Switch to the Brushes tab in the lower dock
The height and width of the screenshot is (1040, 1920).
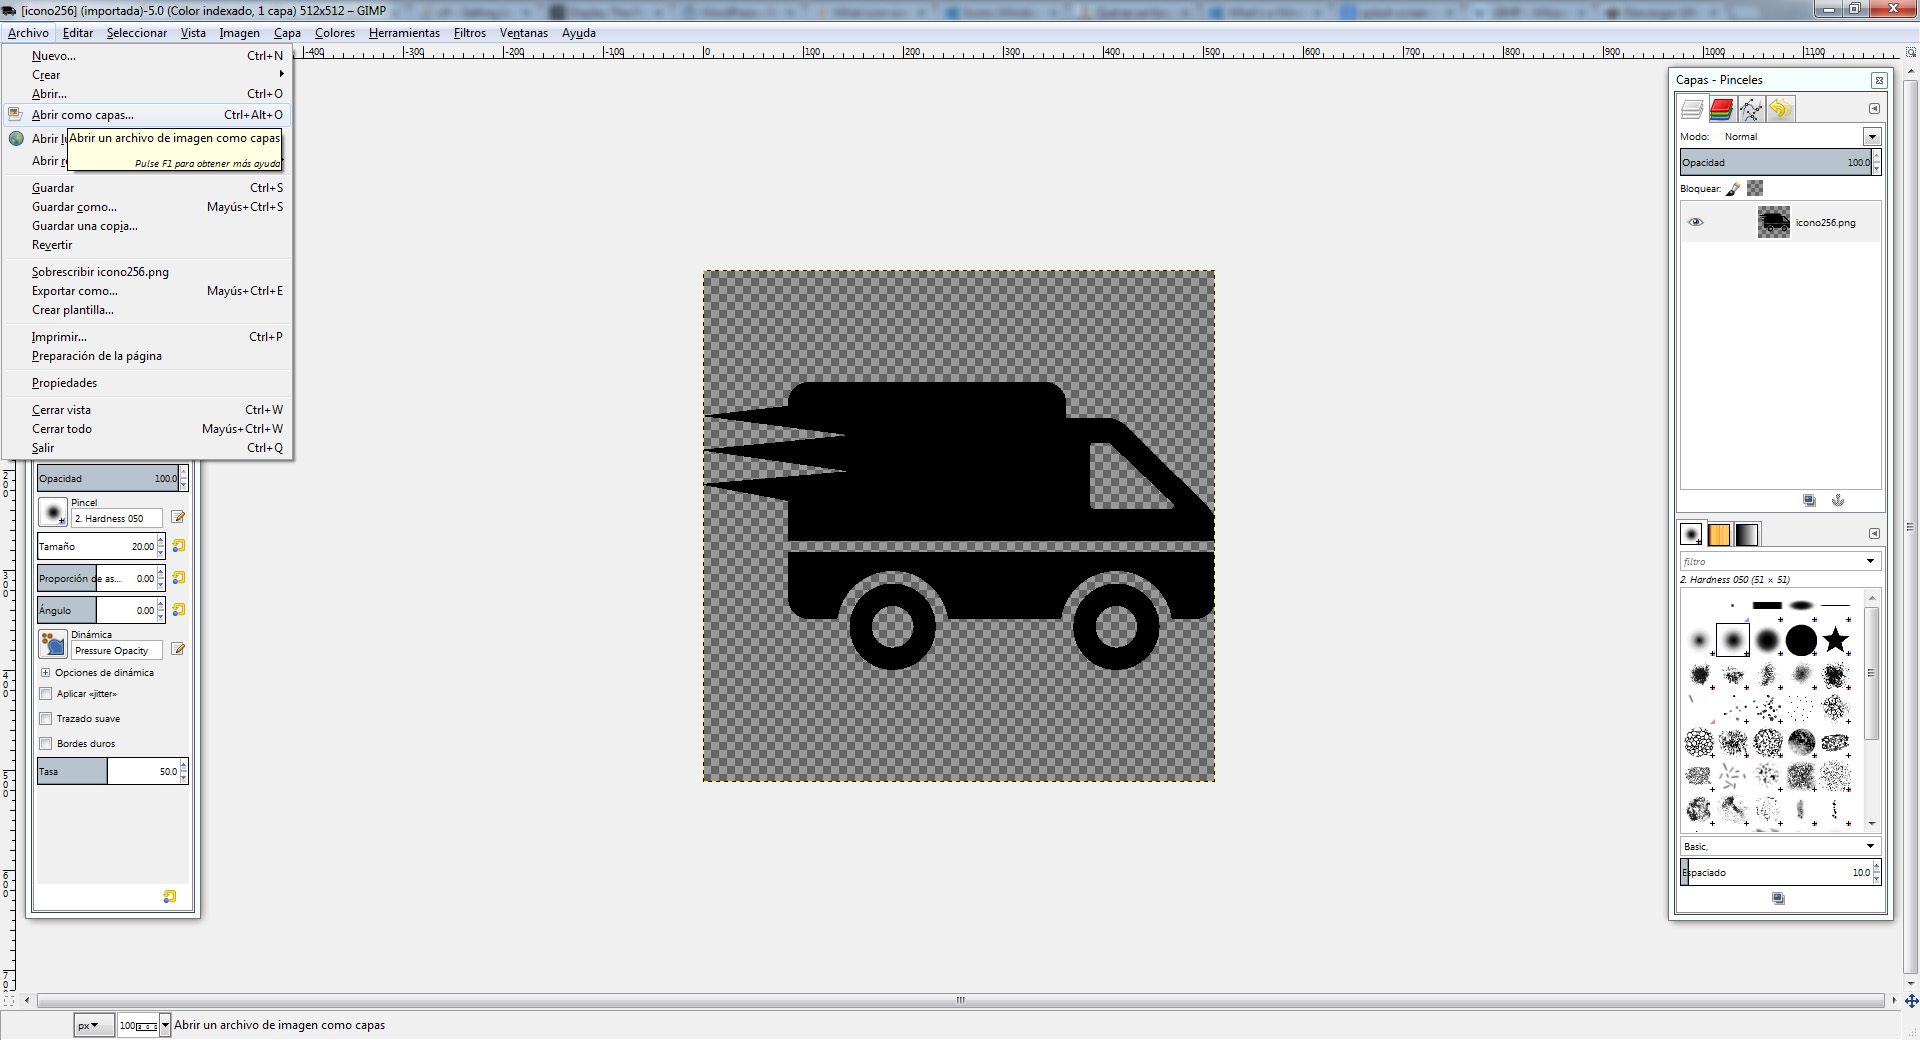coord(1691,534)
